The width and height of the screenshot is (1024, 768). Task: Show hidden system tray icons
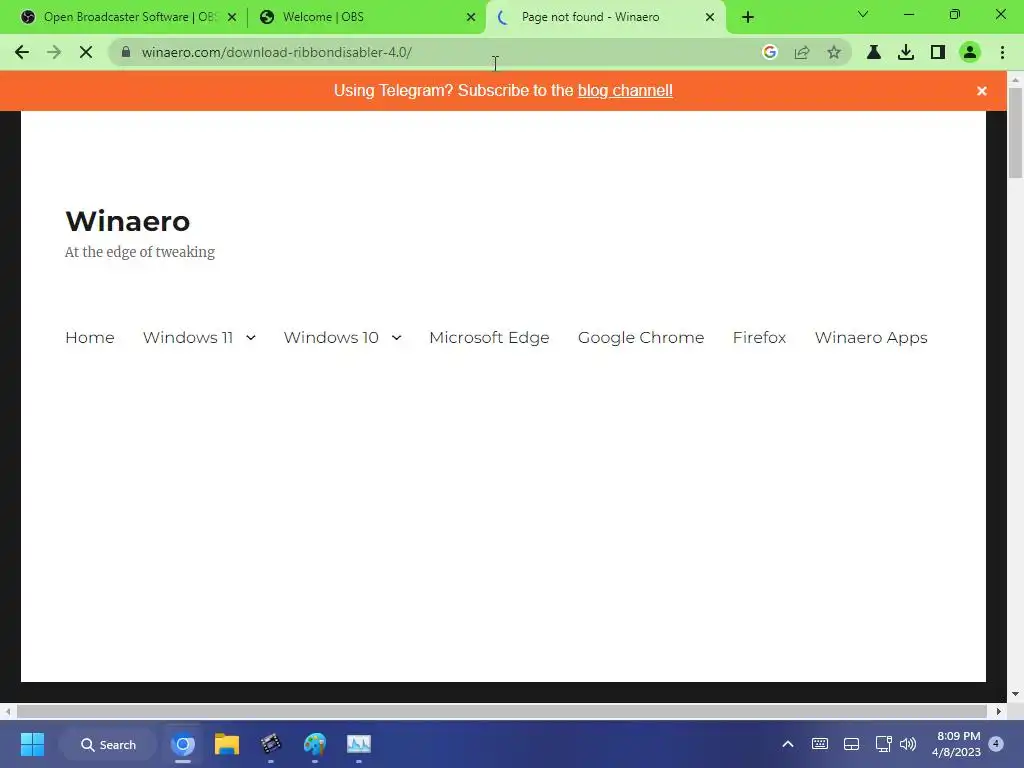788,744
